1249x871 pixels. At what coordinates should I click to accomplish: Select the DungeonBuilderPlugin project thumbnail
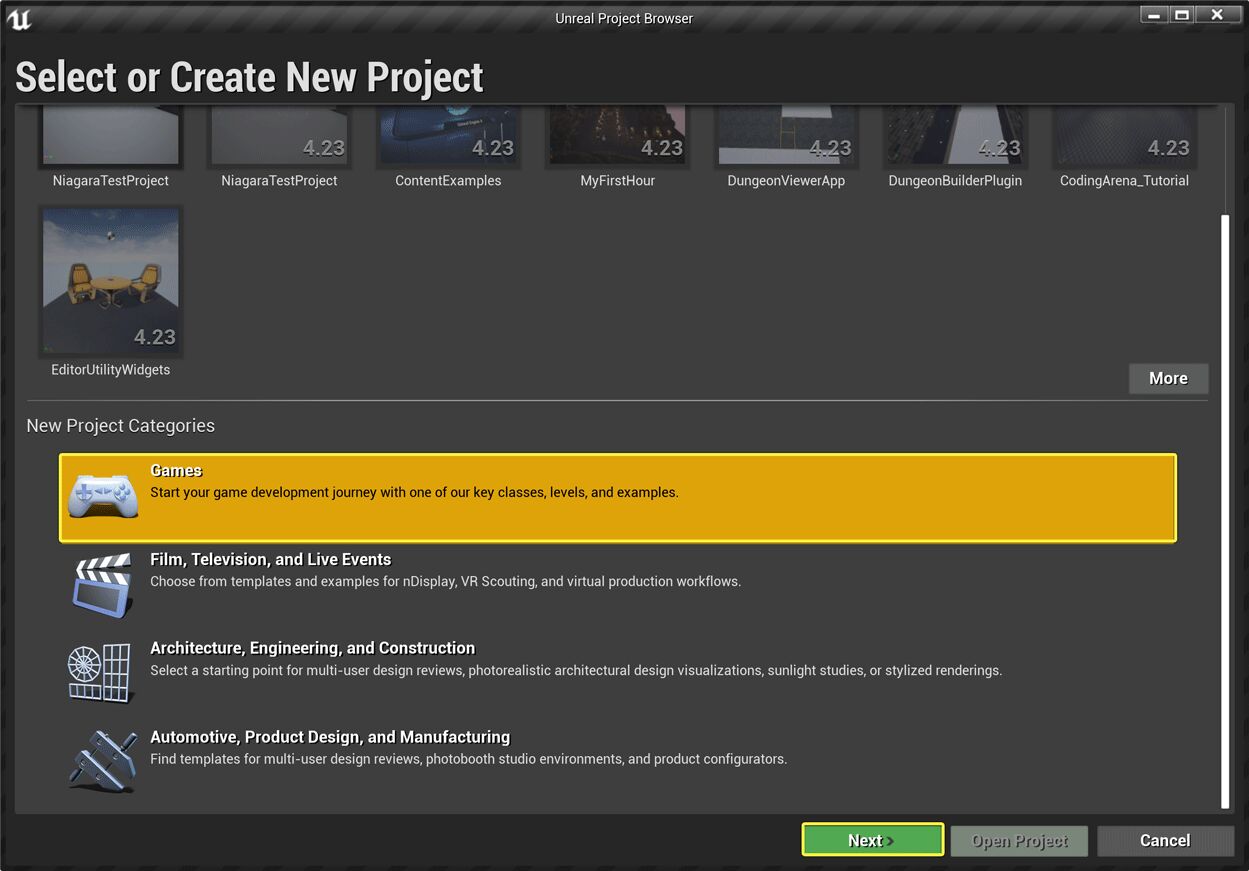point(955,136)
